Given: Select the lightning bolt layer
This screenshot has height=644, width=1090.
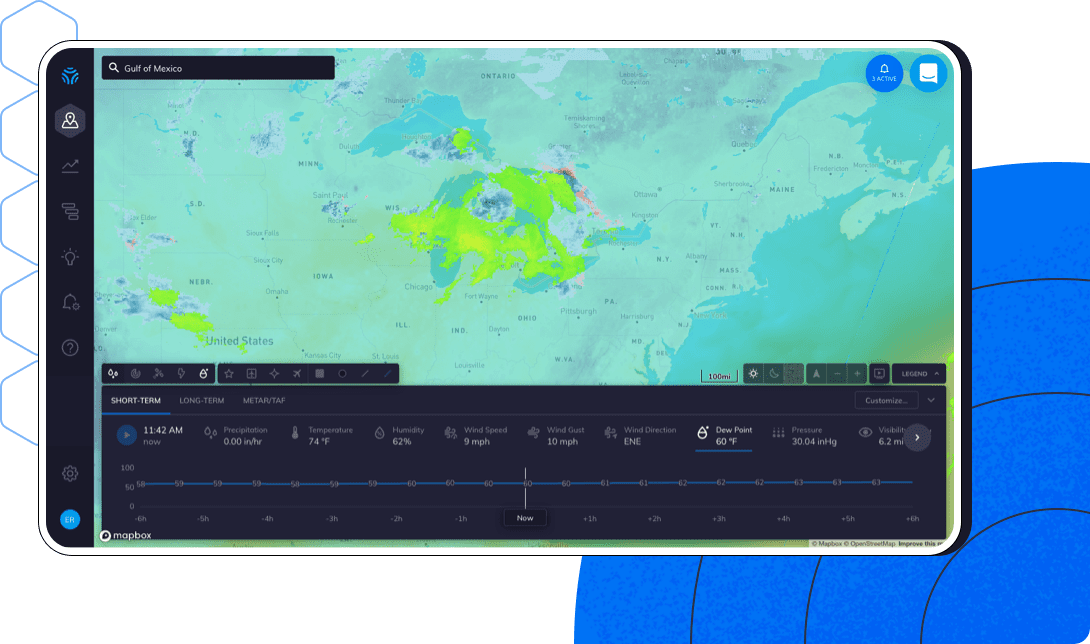Looking at the screenshot, I should (181, 374).
